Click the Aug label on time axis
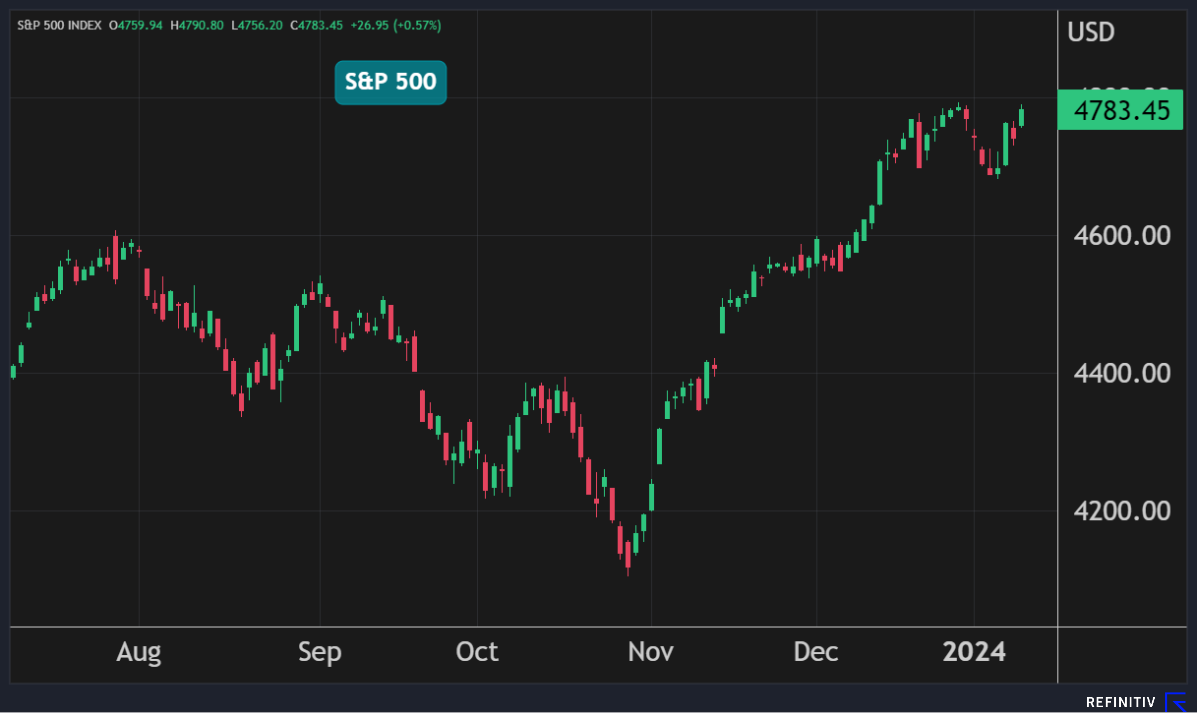This screenshot has width=1197, height=713. (x=138, y=653)
